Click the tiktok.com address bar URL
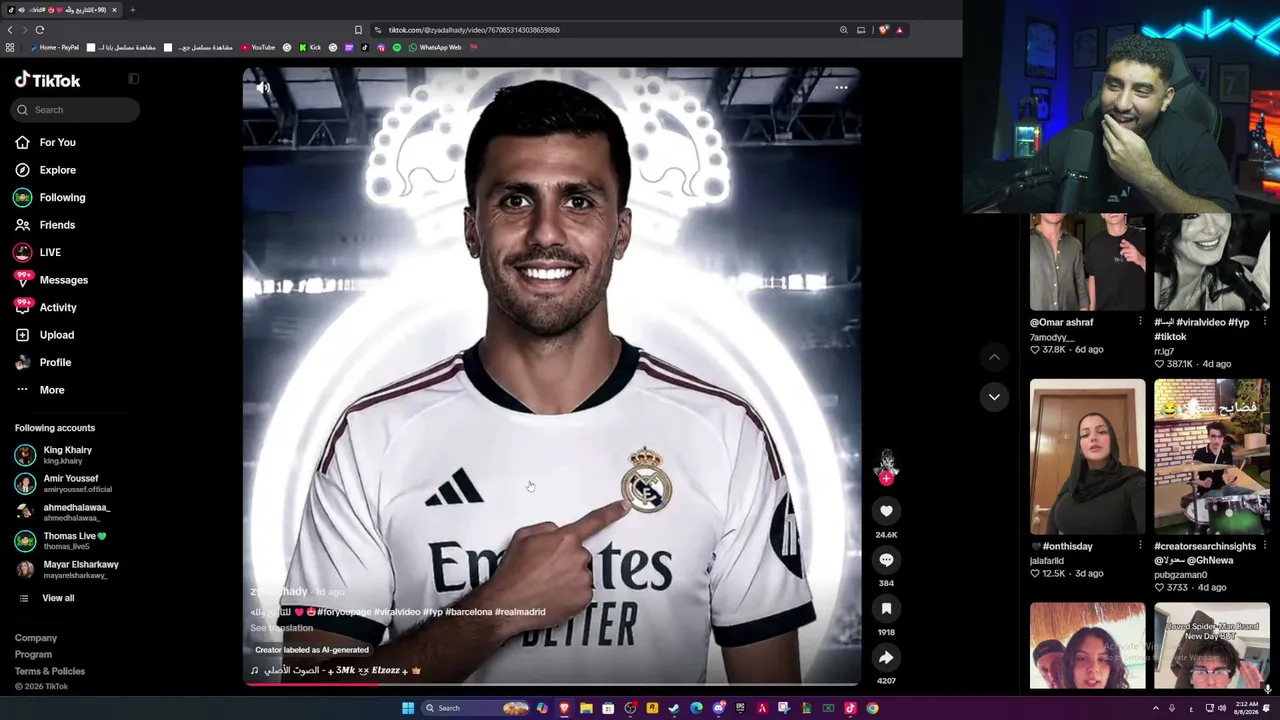This screenshot has height=720, width=1280. click(474, 30)
